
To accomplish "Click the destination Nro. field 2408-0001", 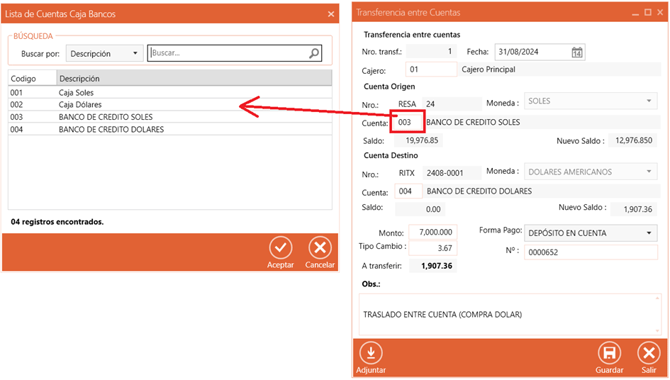I will tap(452, 173).
